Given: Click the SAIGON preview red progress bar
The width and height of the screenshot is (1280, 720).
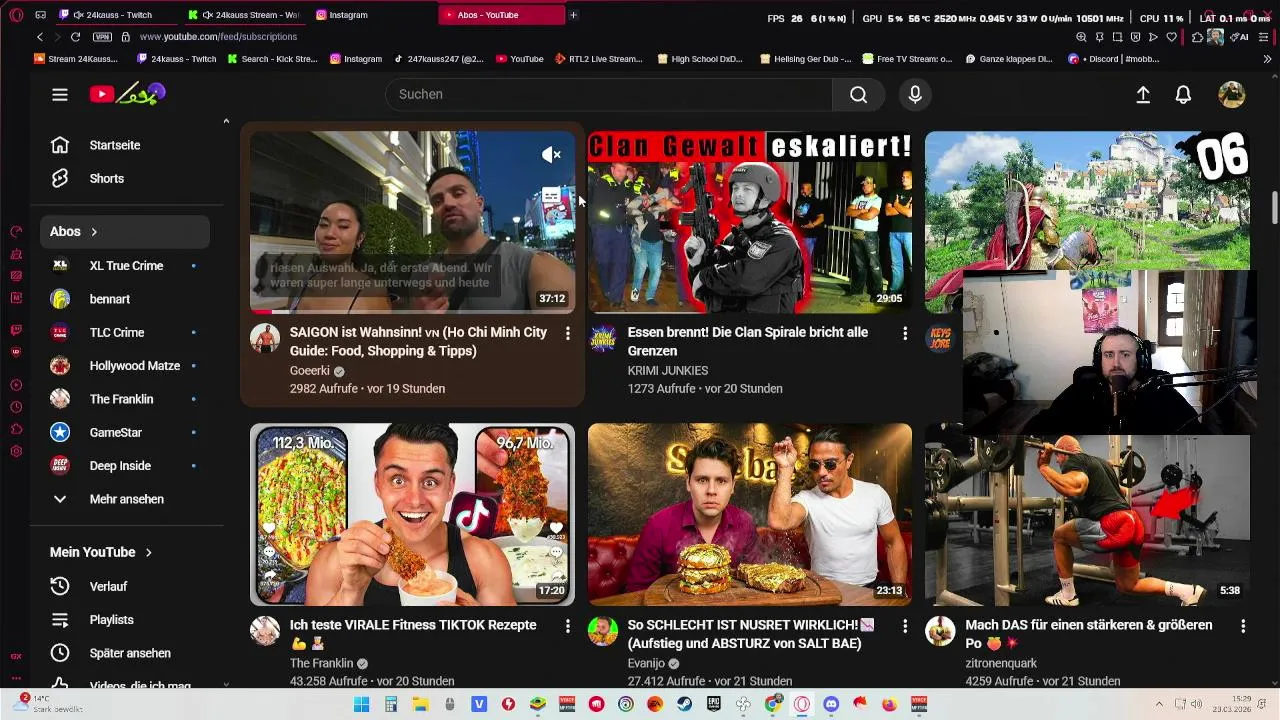Looking at the screenshot, I should coord(412,312).
